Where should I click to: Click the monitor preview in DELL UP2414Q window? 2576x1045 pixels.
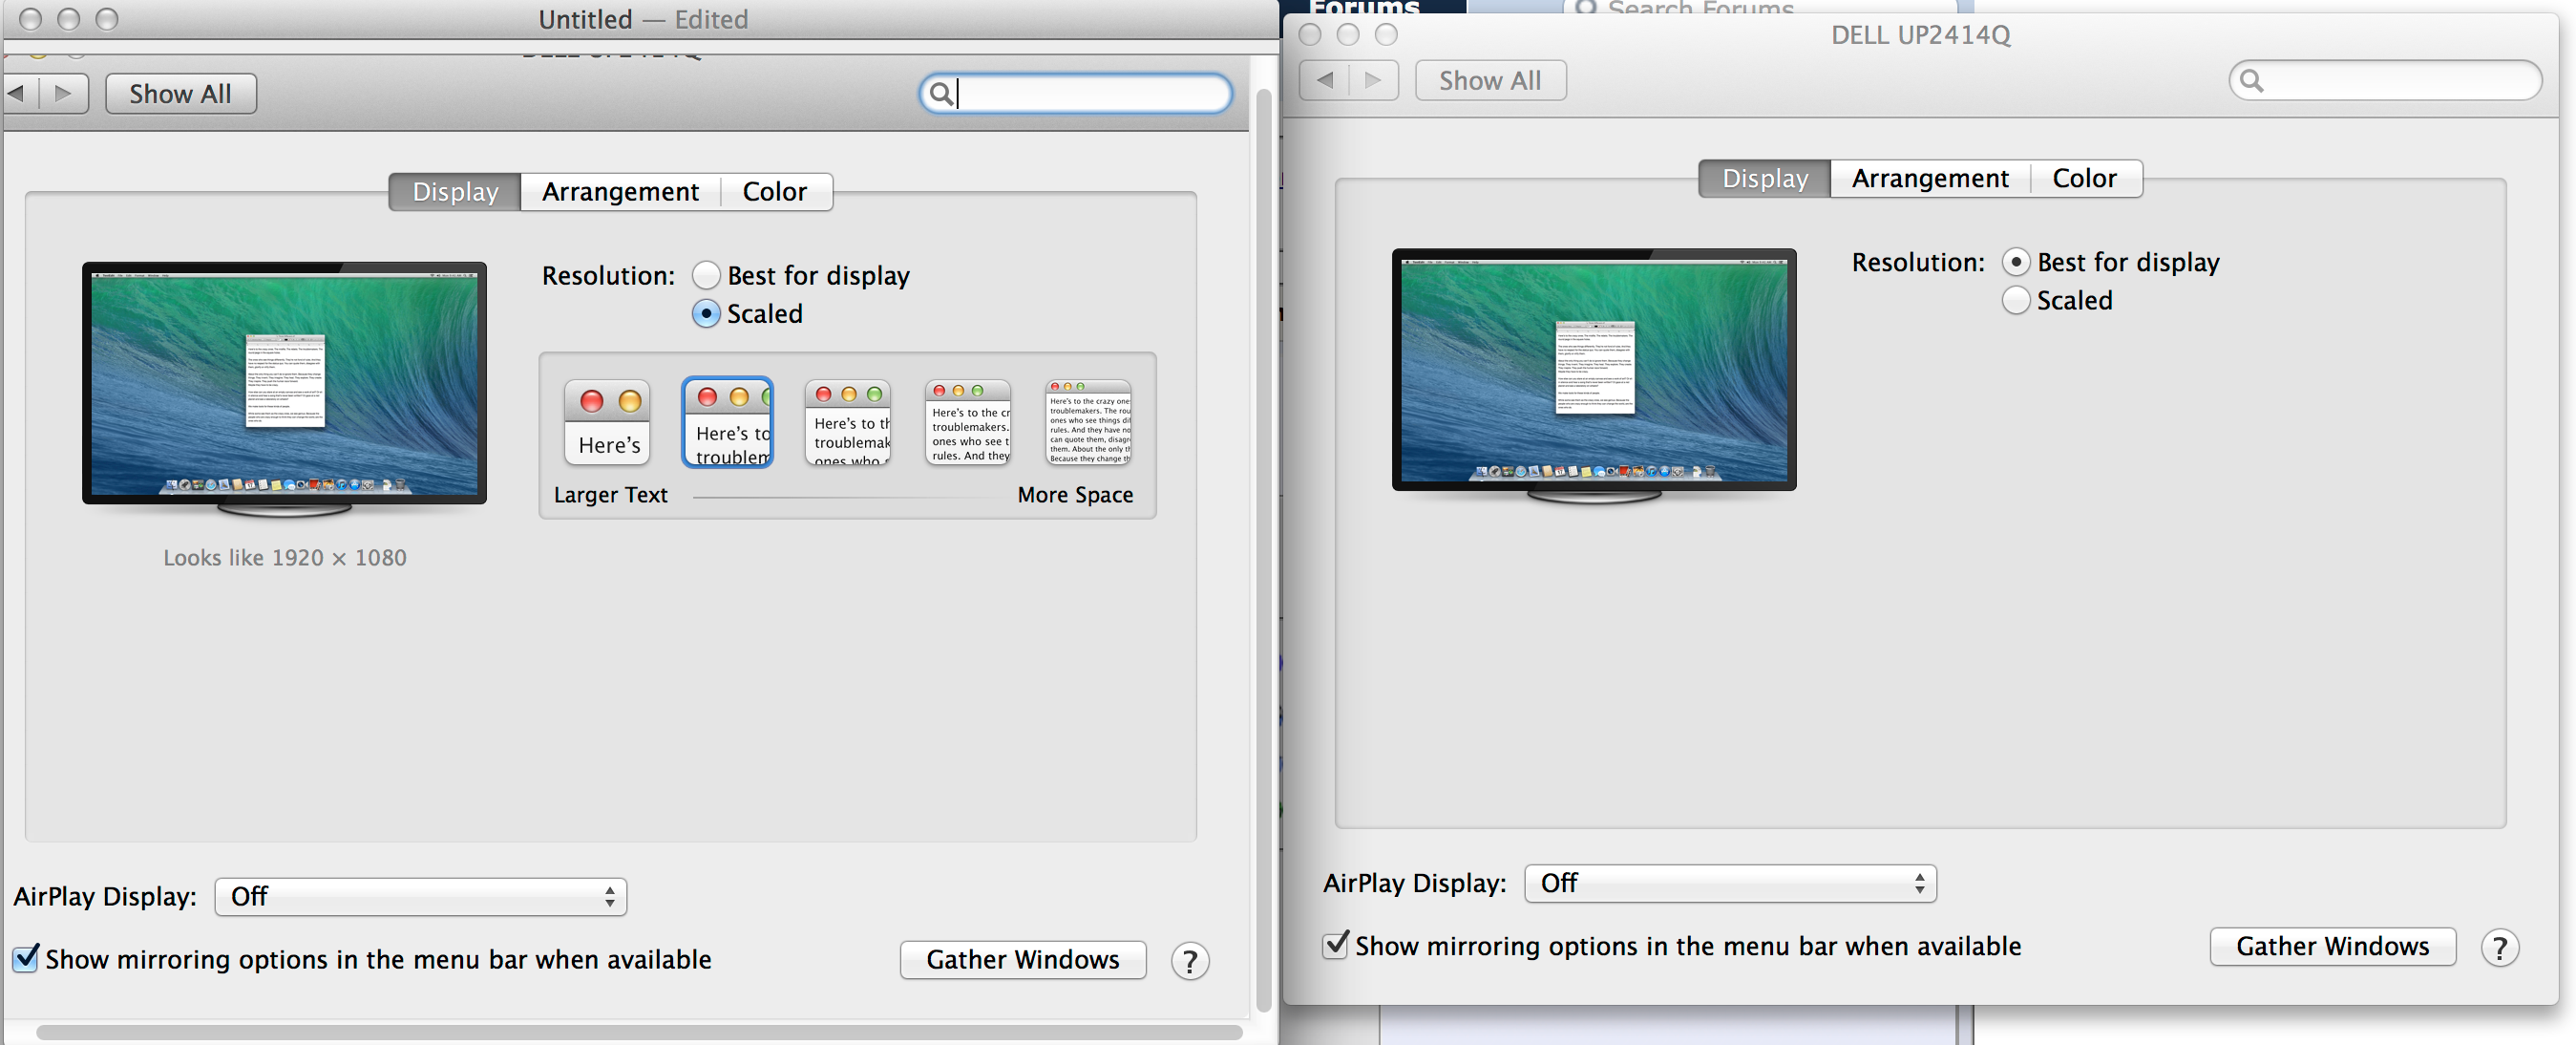[x=1594, y=376]
